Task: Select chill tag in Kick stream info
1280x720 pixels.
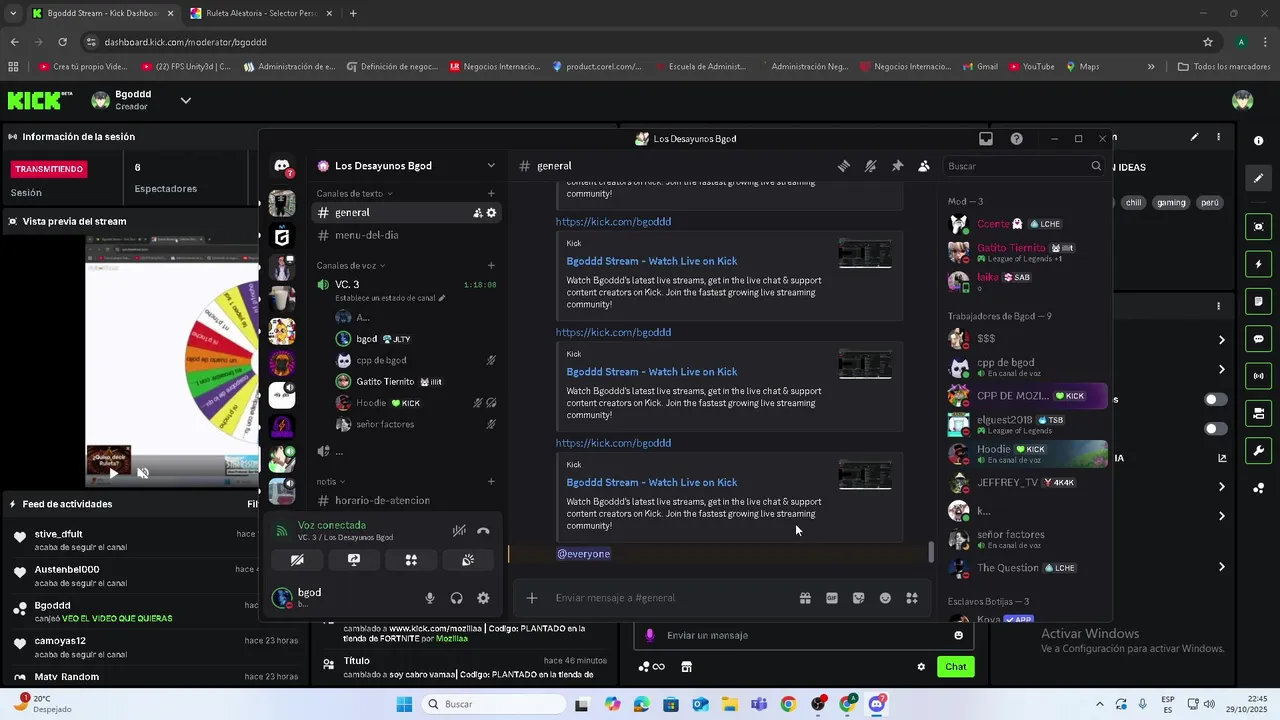Action: 1133,203
